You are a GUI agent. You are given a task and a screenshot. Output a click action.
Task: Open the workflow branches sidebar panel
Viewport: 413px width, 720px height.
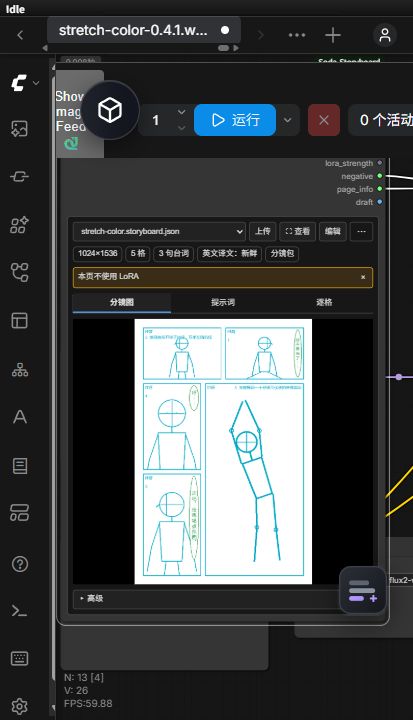pos(19,272)
